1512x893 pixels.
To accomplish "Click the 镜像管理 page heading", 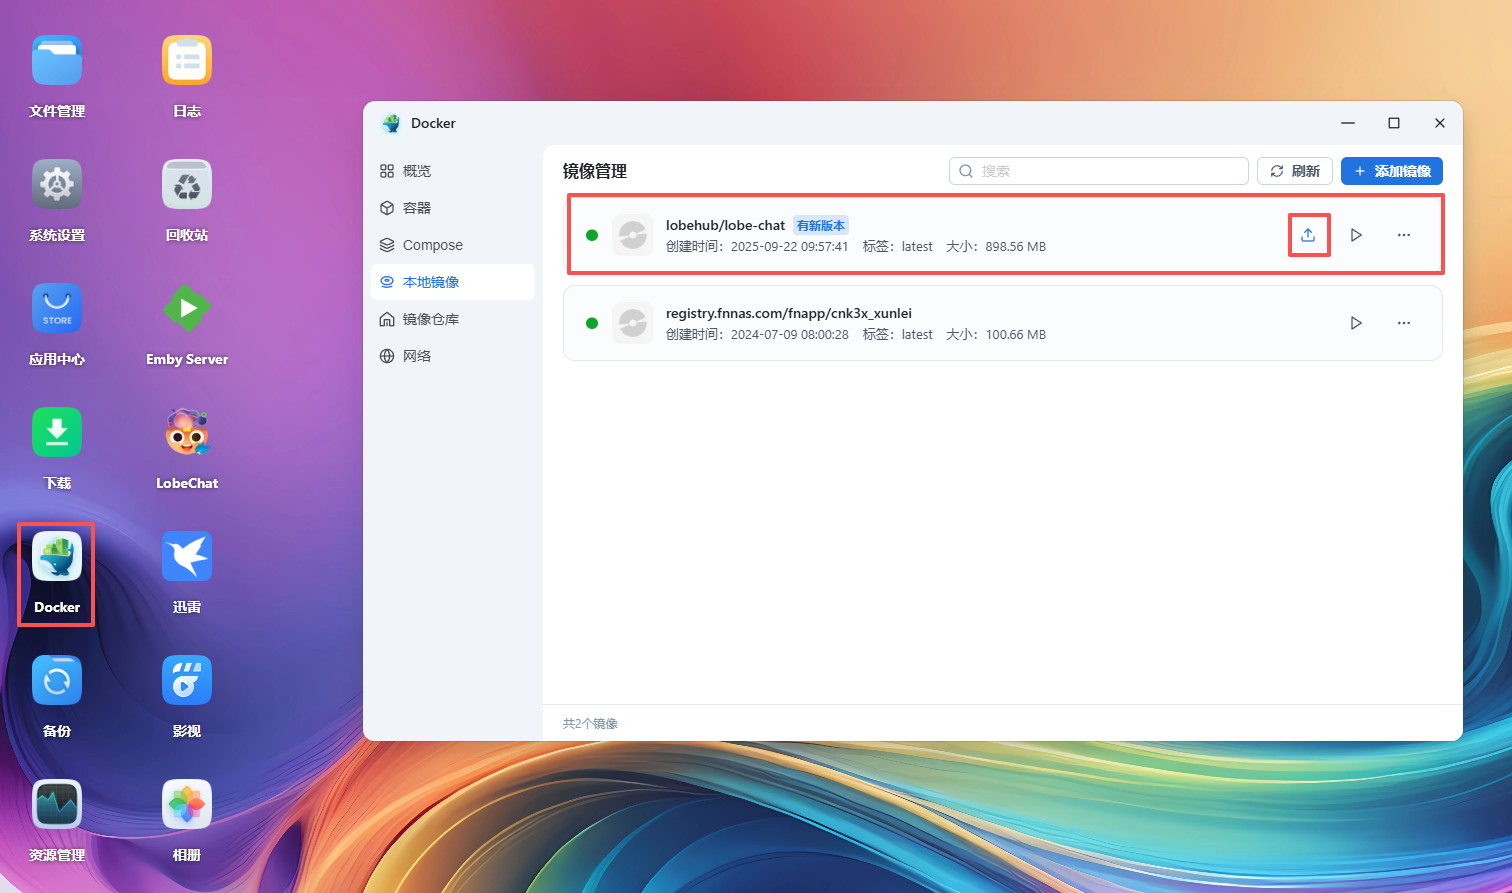I will pos(595,171).
